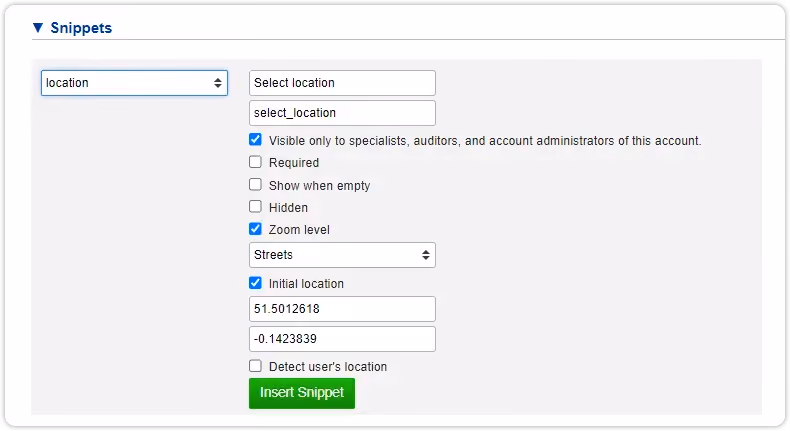Enable Detect user's location checkbox
790x431 pixels.
point(255,365)
